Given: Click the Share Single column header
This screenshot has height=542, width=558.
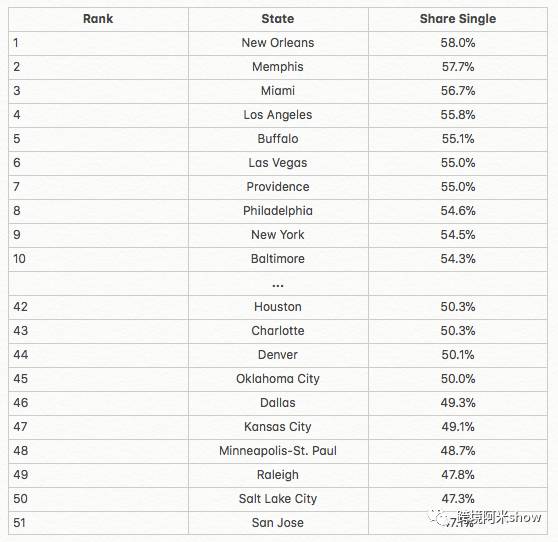Looking at the screenshot, I should click(x=458, y=19).
